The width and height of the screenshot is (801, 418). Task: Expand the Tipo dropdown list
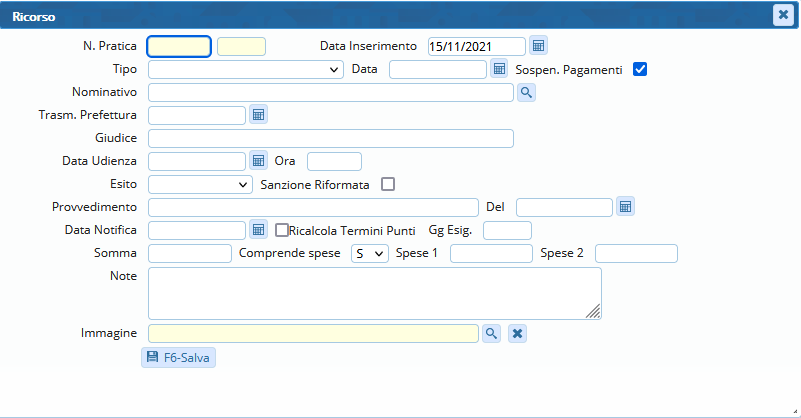pos(246,69)
